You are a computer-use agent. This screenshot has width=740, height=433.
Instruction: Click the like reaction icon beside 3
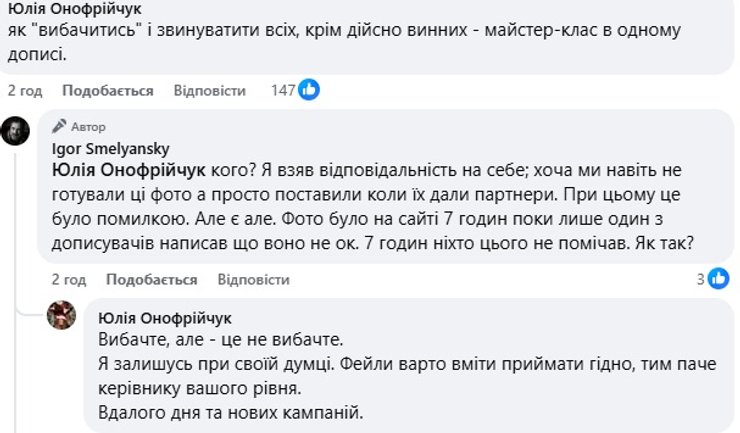pyautogui.click(x=718, y=279)
